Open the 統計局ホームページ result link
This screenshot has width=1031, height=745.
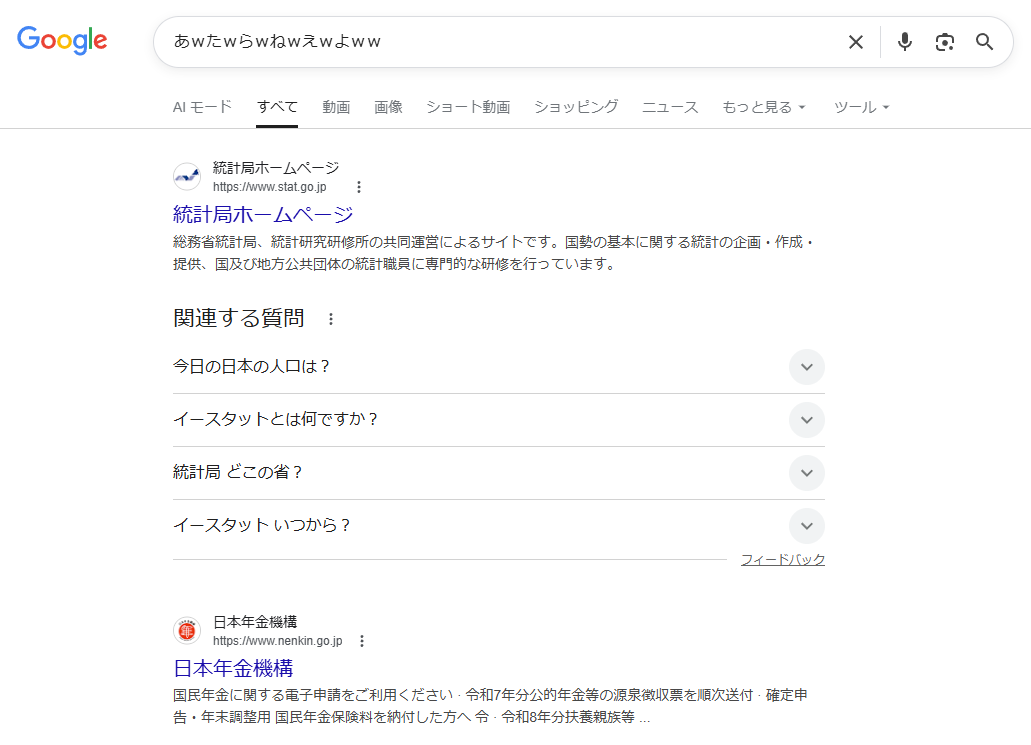pyautogui.click(x=263, y=214)
